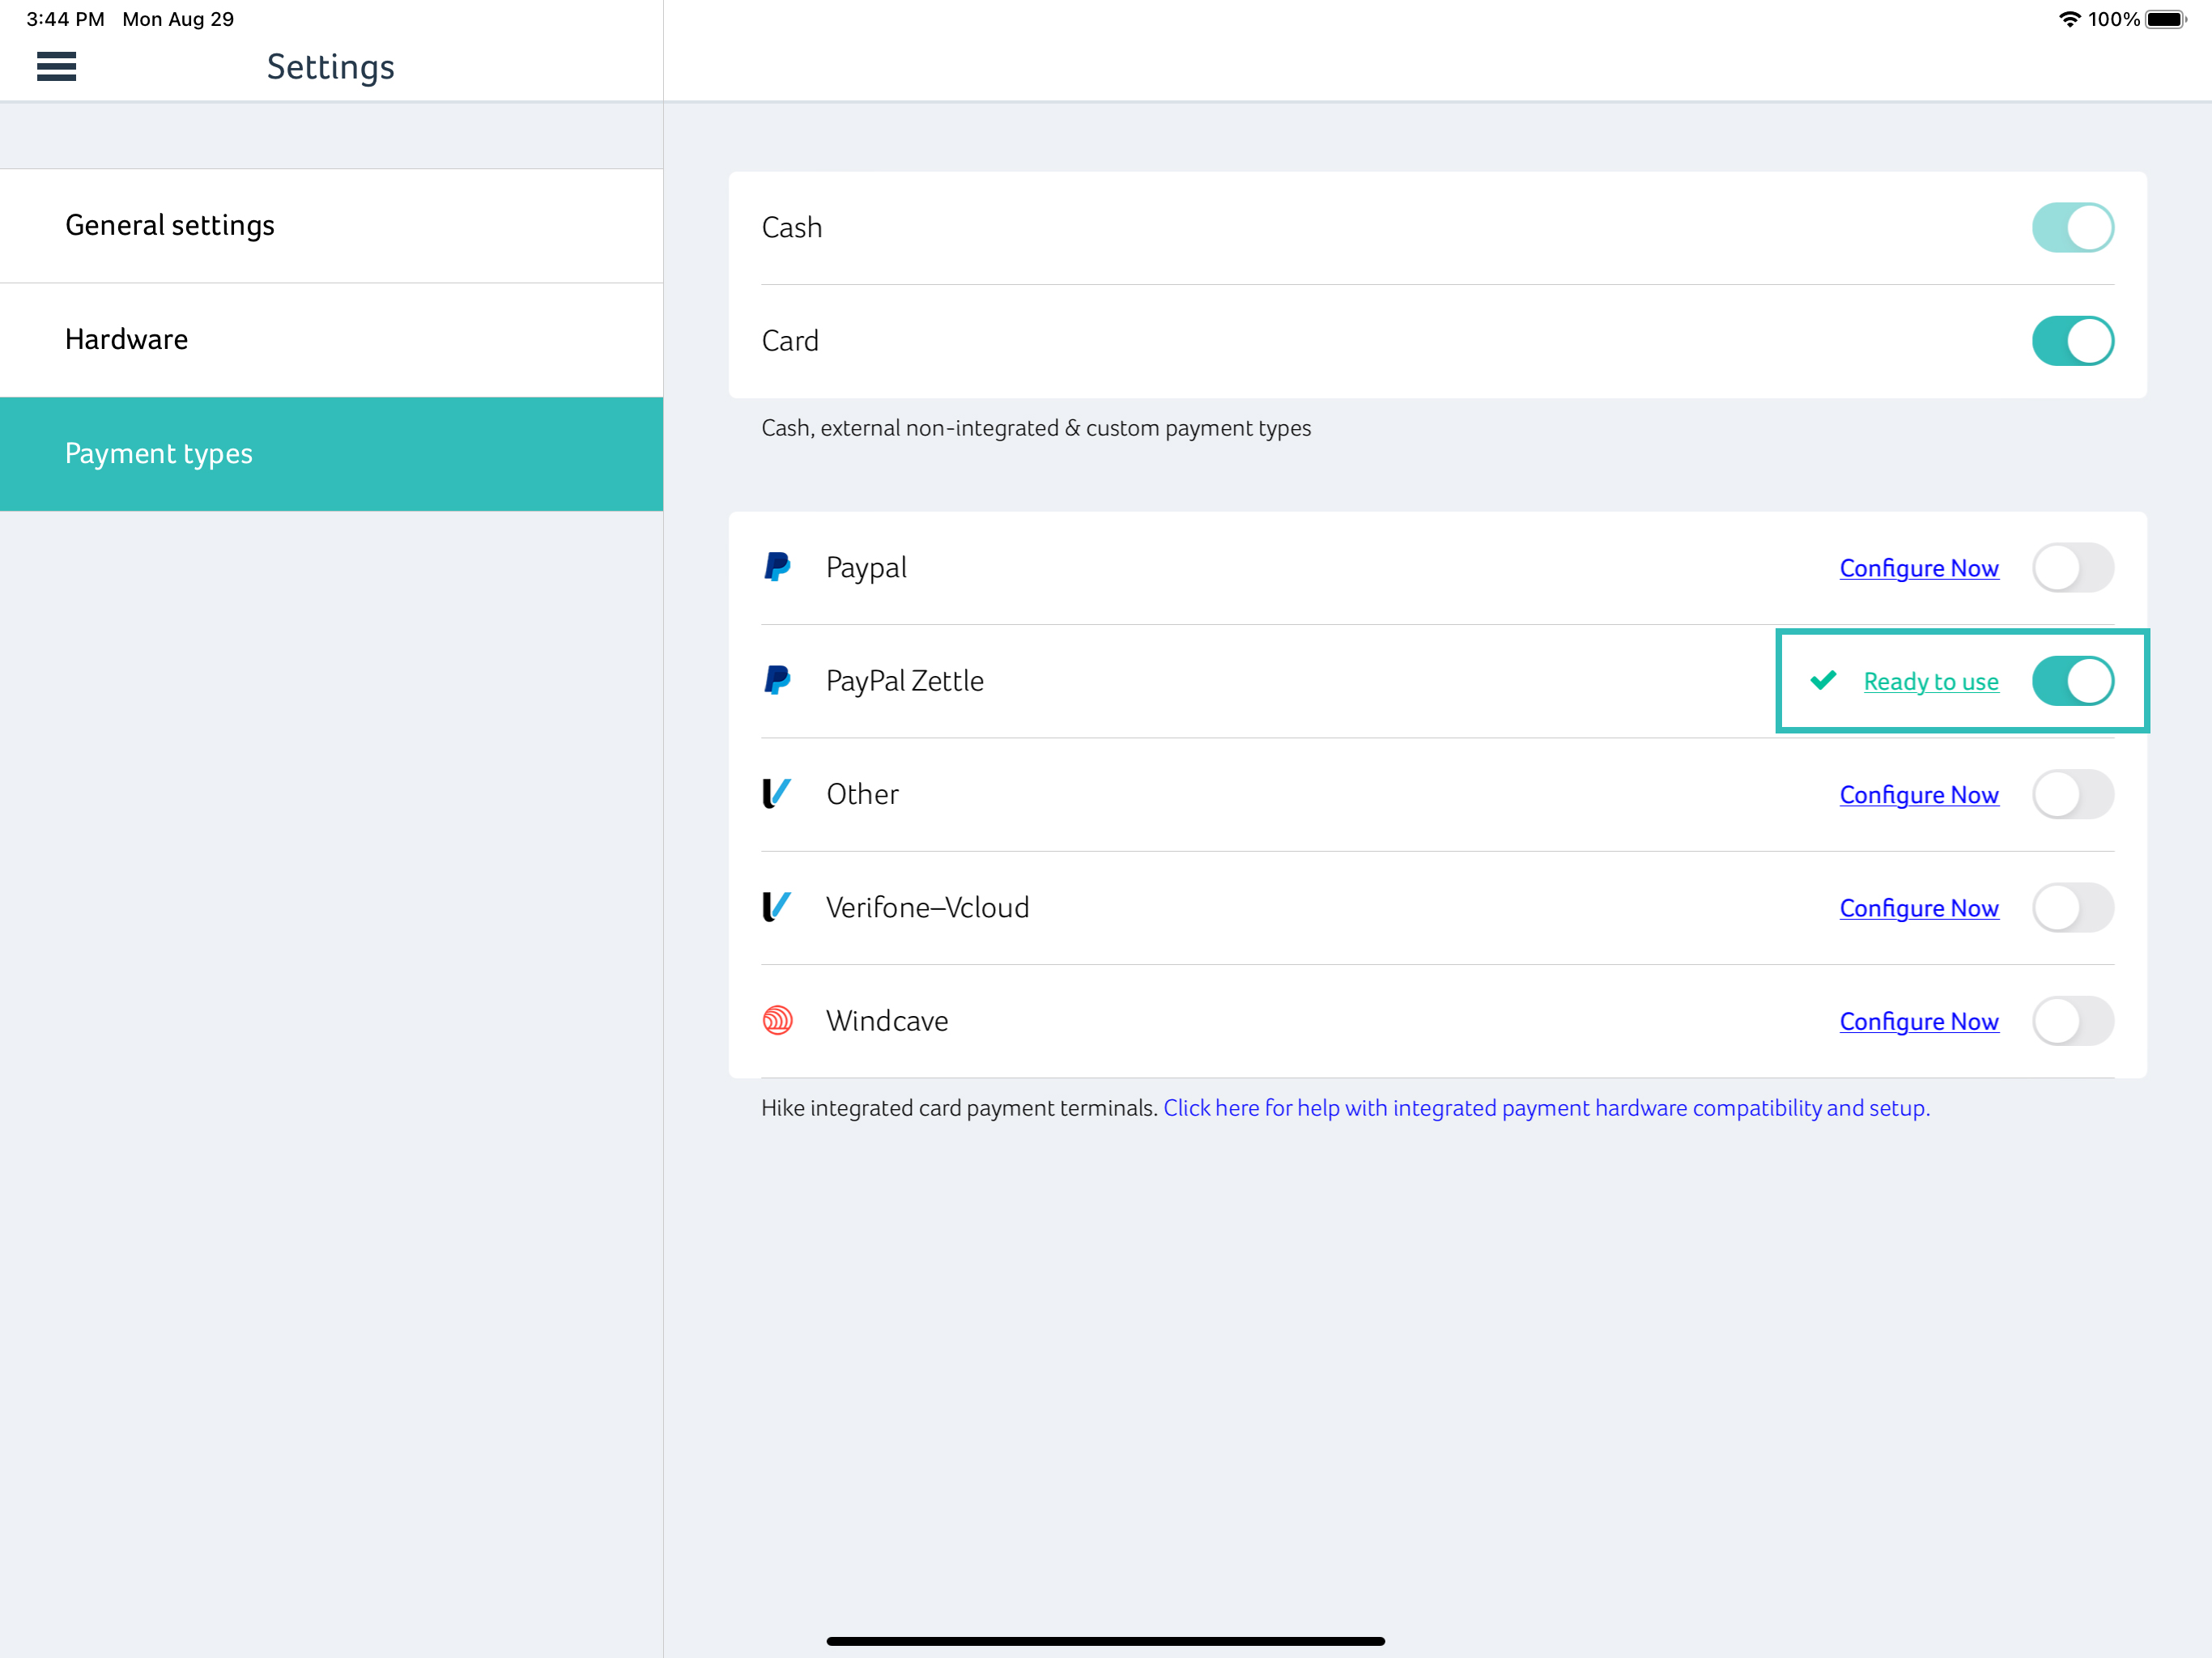Tap the green checkmark by Ready to use
Screen dimensions: 2212x1658
coord(1823,680)
